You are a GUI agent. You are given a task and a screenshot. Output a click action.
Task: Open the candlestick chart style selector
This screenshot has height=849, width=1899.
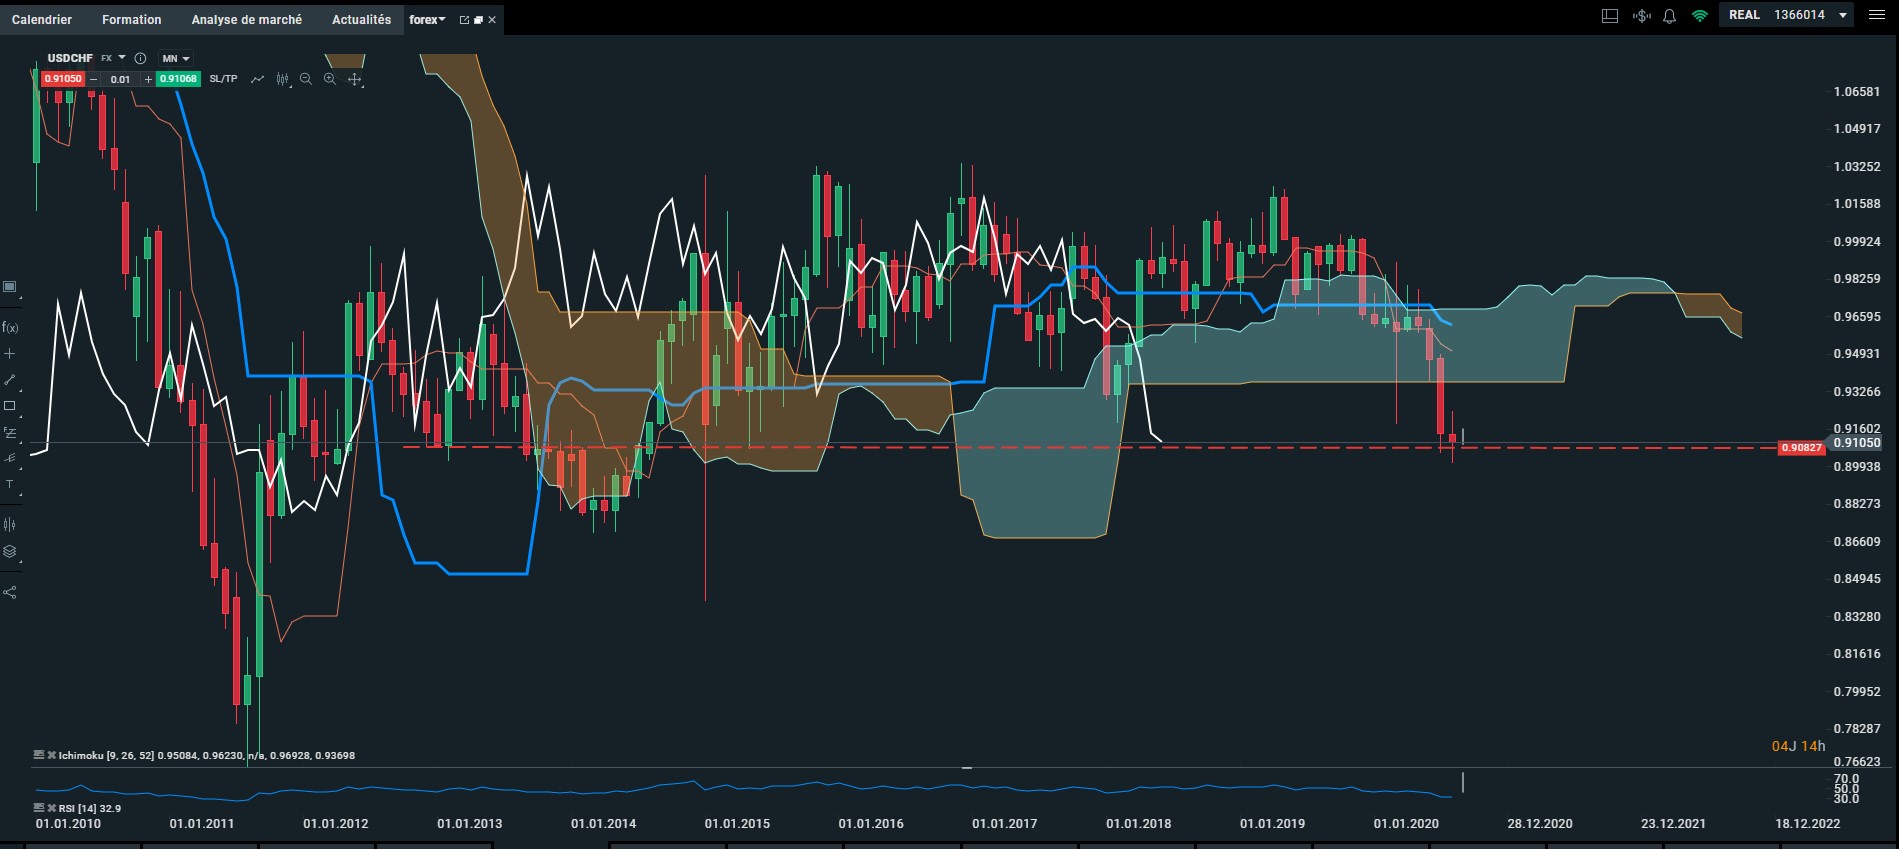click(x=283, y=79)
